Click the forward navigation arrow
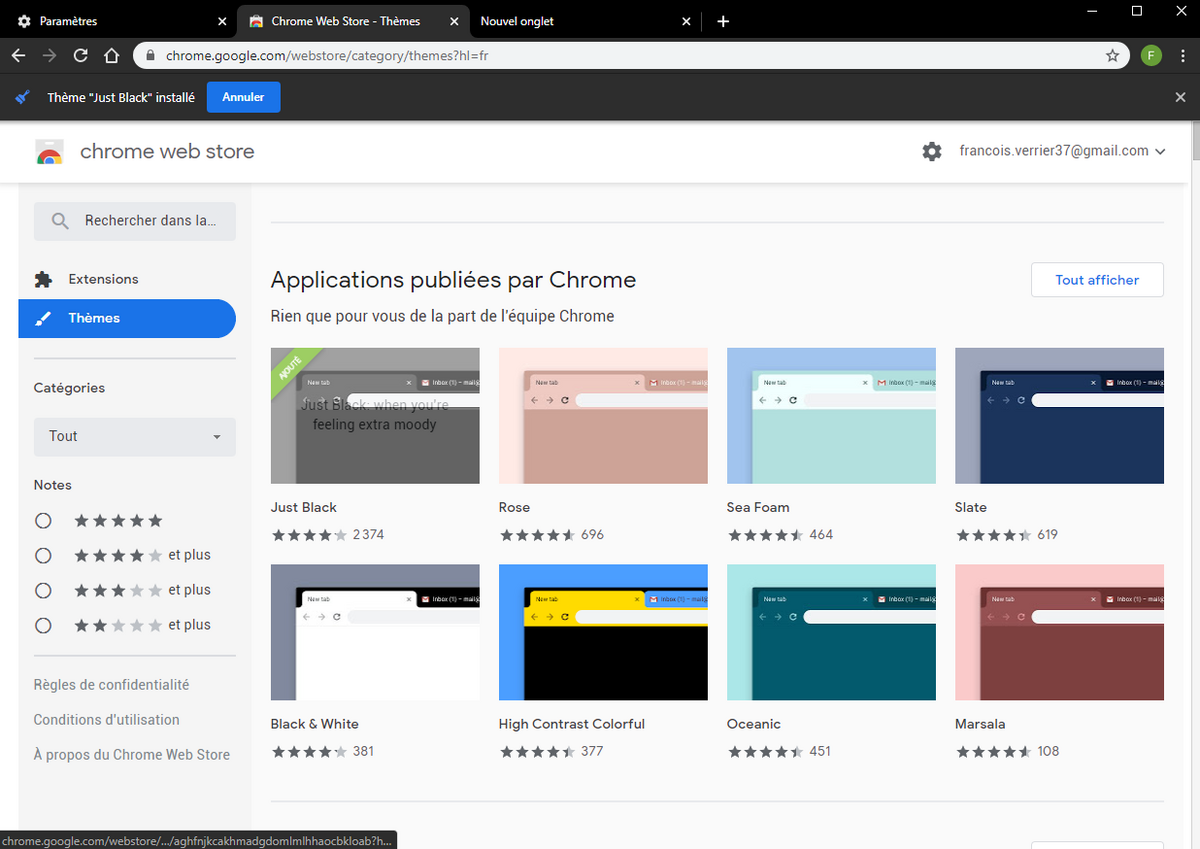The image size is (1200, 849). point(49,56)
